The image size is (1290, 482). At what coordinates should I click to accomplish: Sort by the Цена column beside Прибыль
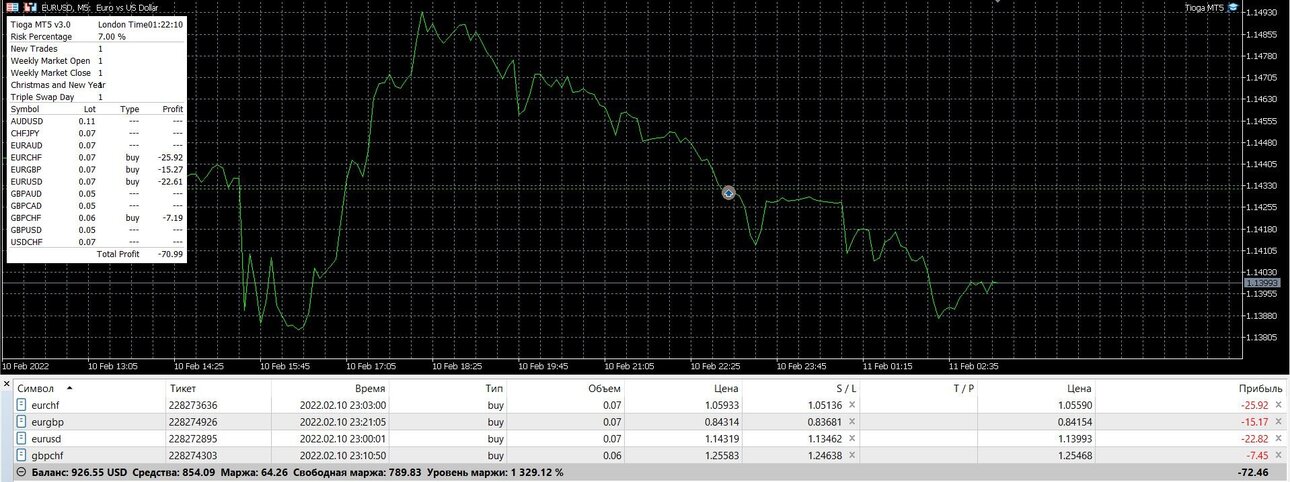click(x=1079, y=388)
